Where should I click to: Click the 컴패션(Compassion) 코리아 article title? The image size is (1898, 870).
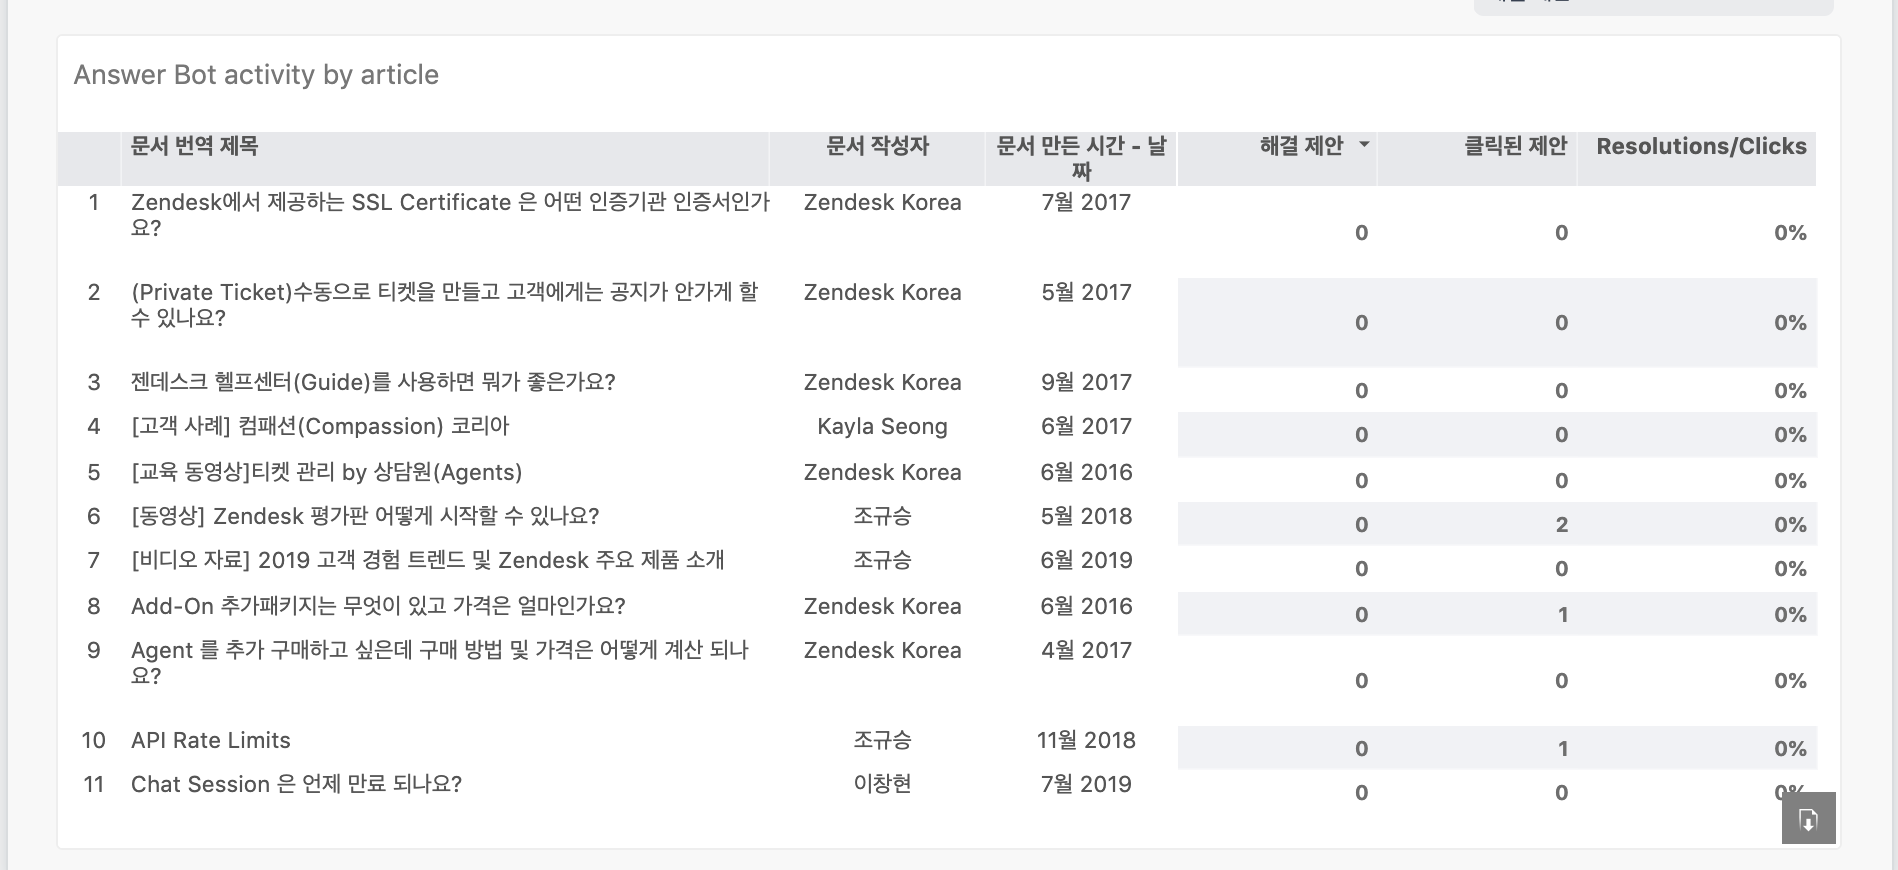[320, 426]
